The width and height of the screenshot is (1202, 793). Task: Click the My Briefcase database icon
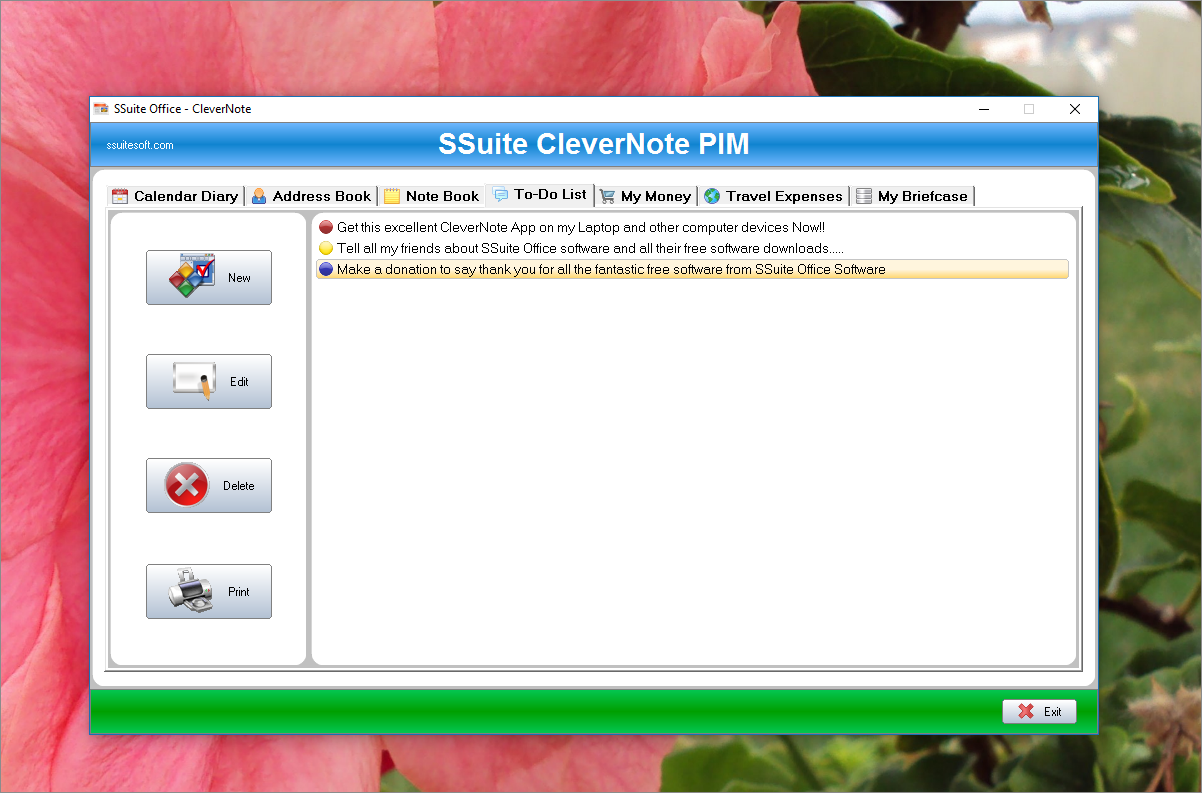pyautogui.click(x=864, y=196)
